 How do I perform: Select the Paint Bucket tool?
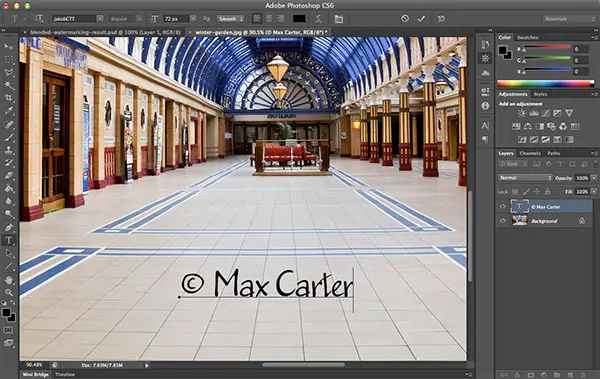coord(8,189)
